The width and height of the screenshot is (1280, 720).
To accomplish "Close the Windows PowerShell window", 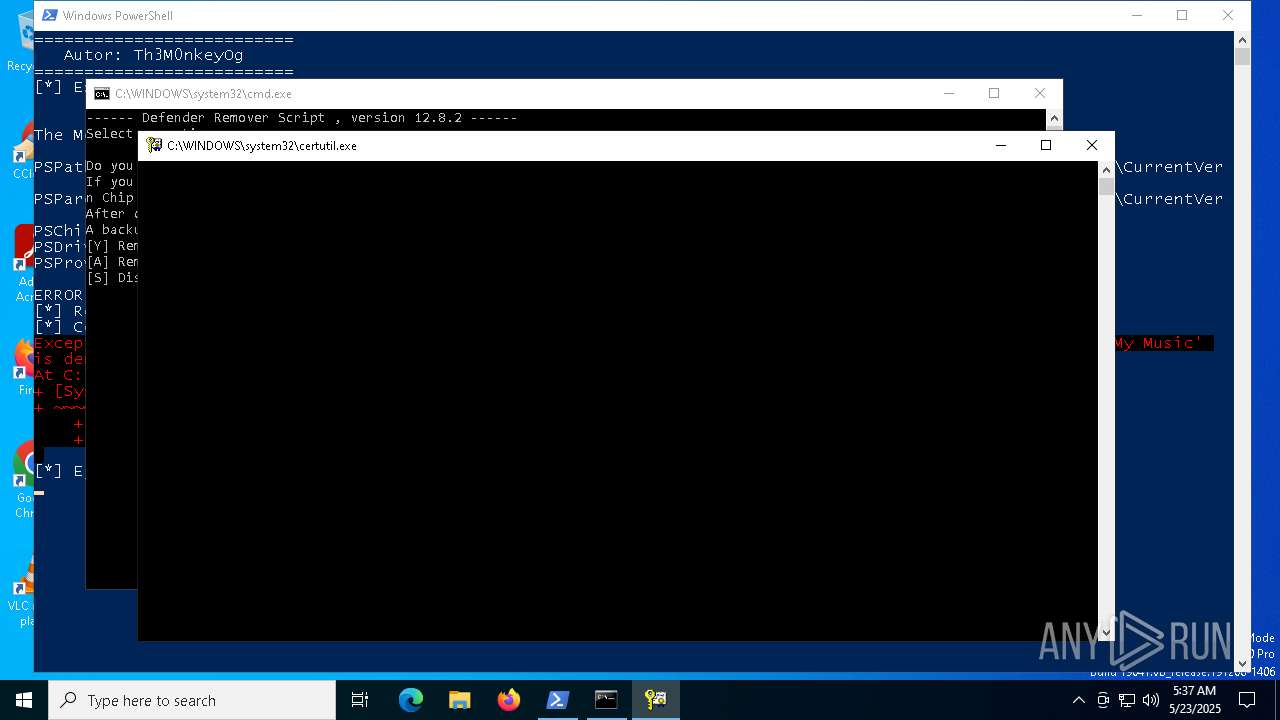I will pyautogui.click(x=1228, y=15).
